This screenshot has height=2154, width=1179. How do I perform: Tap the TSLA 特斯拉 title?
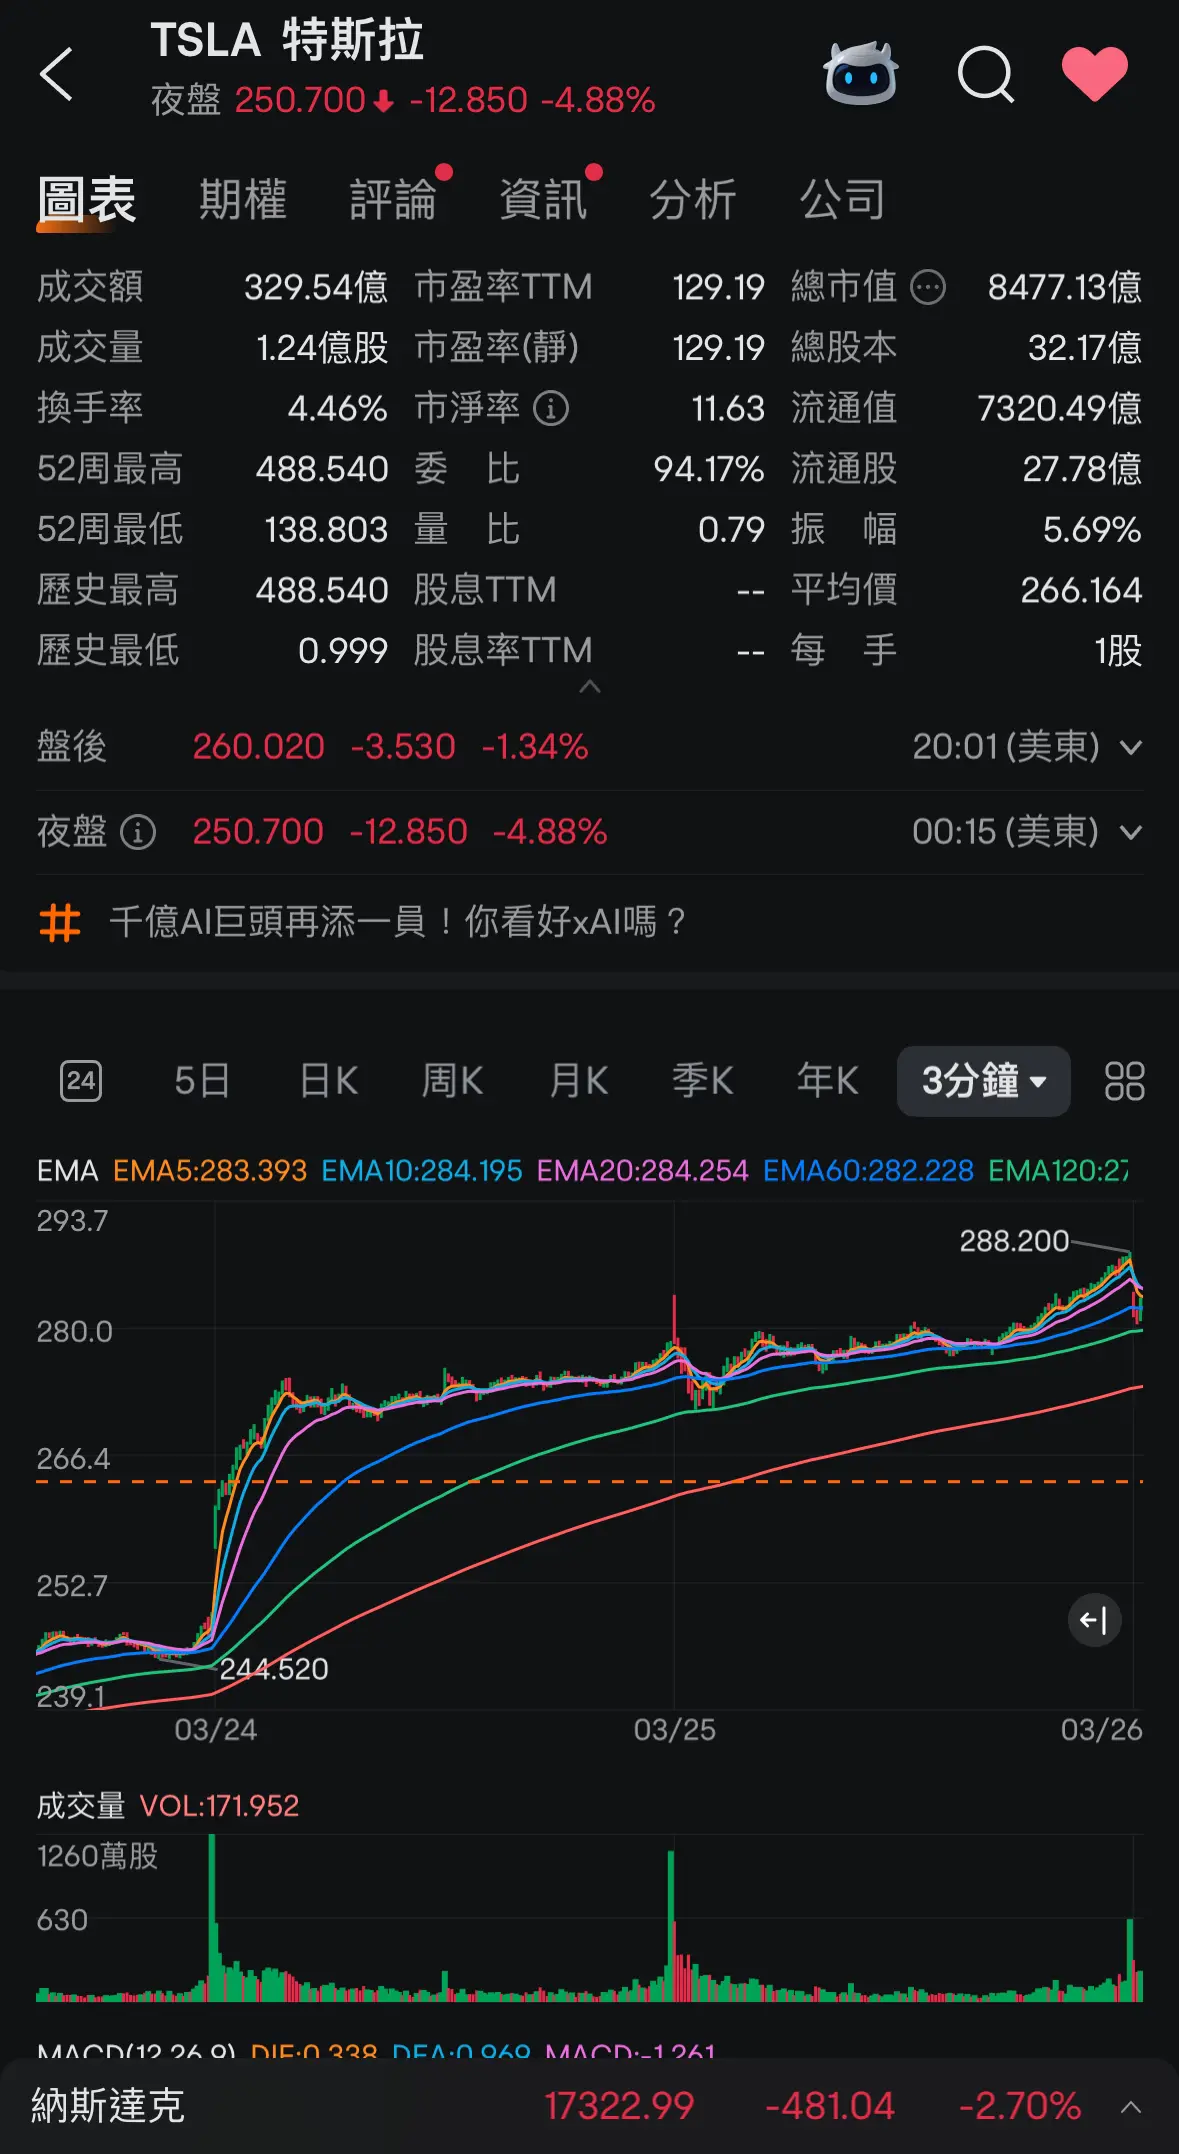coord(287,41)
